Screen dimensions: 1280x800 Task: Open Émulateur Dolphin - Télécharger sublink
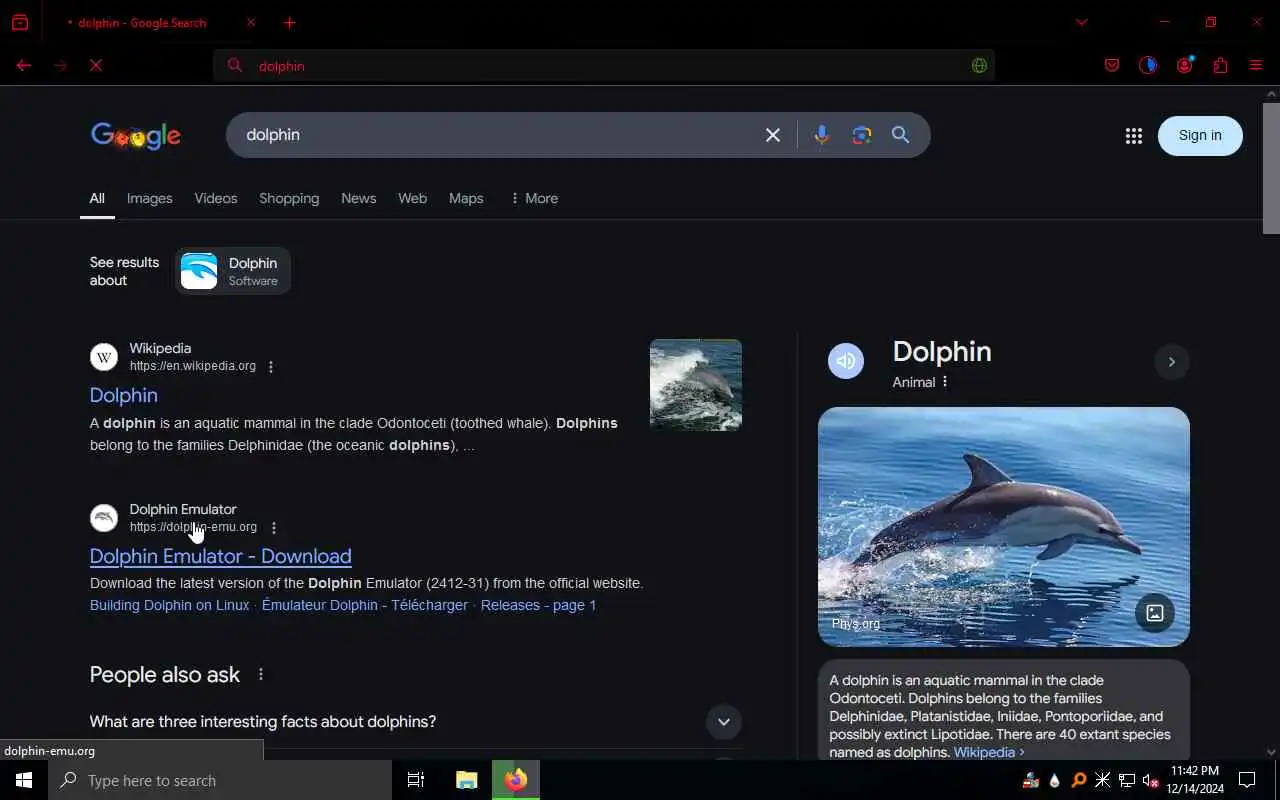click(x=365, y=605)
